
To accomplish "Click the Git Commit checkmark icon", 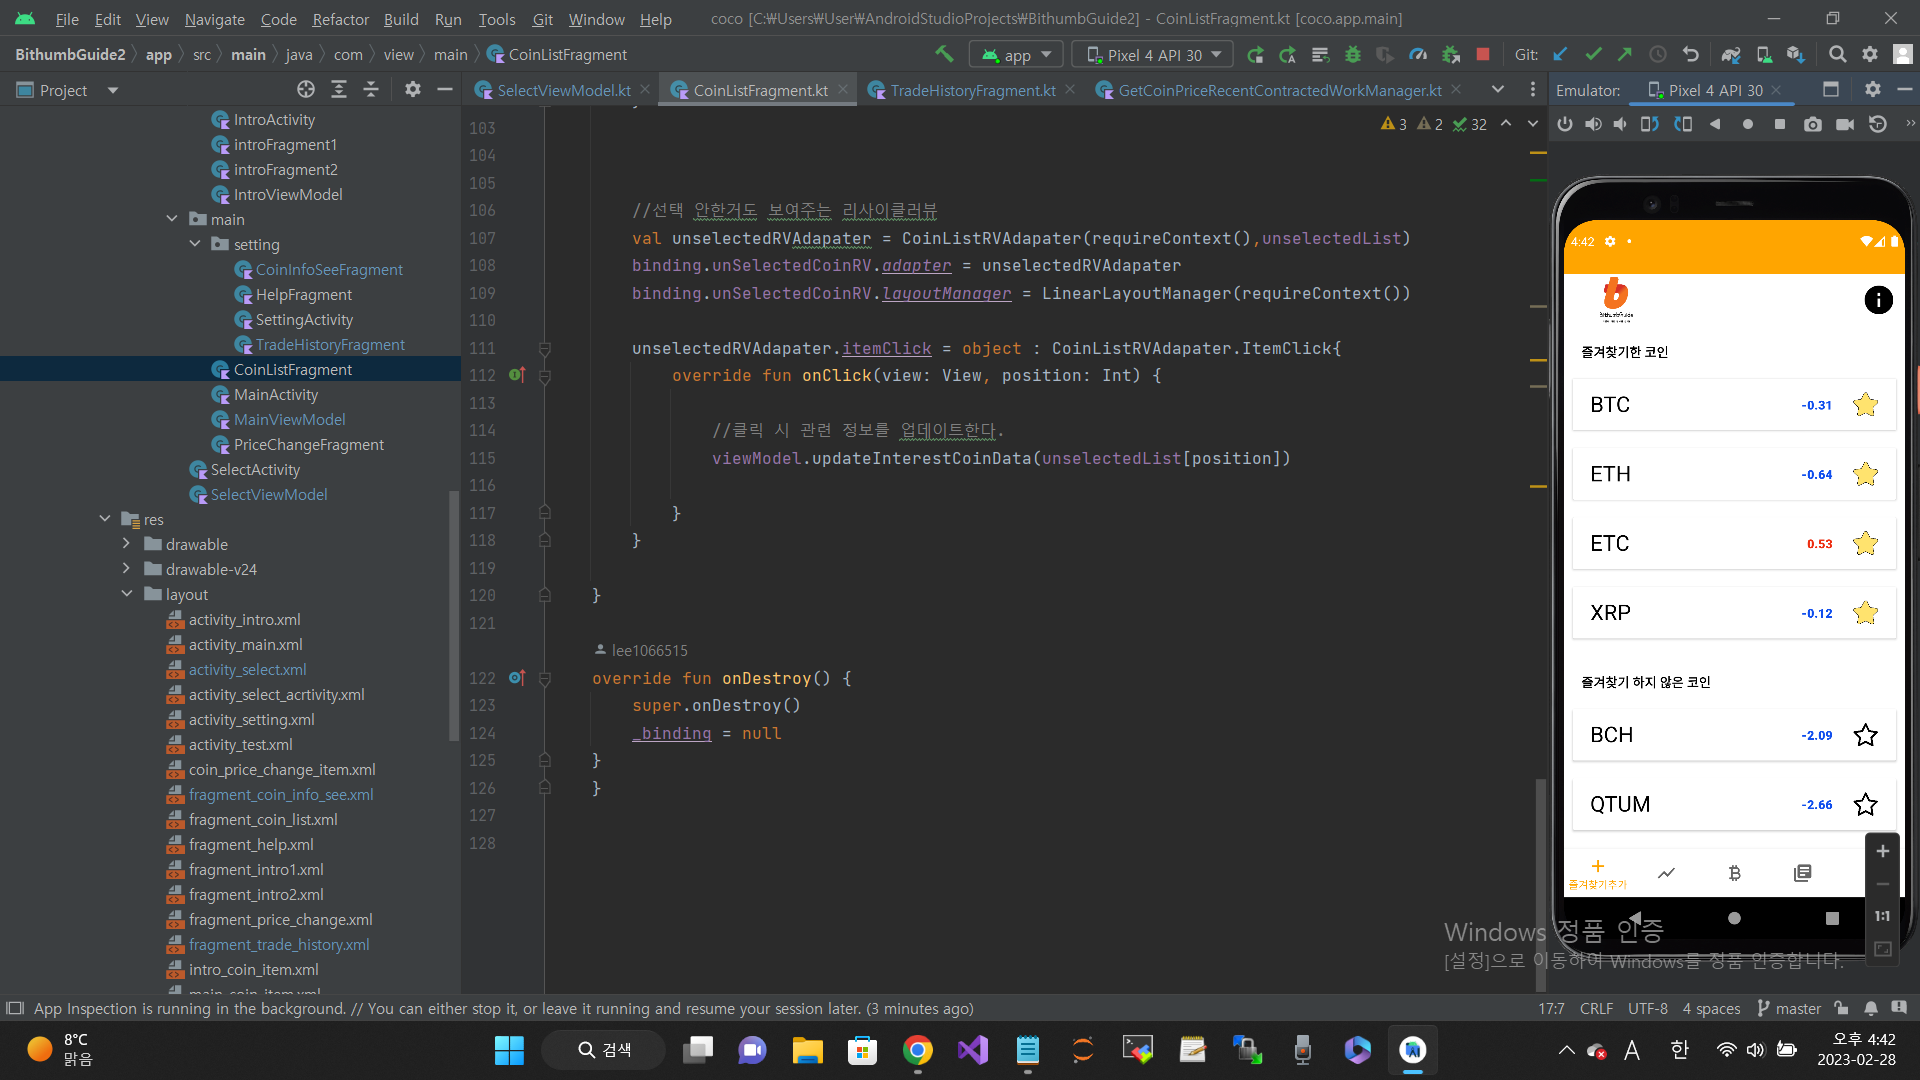I will 1593,55.
